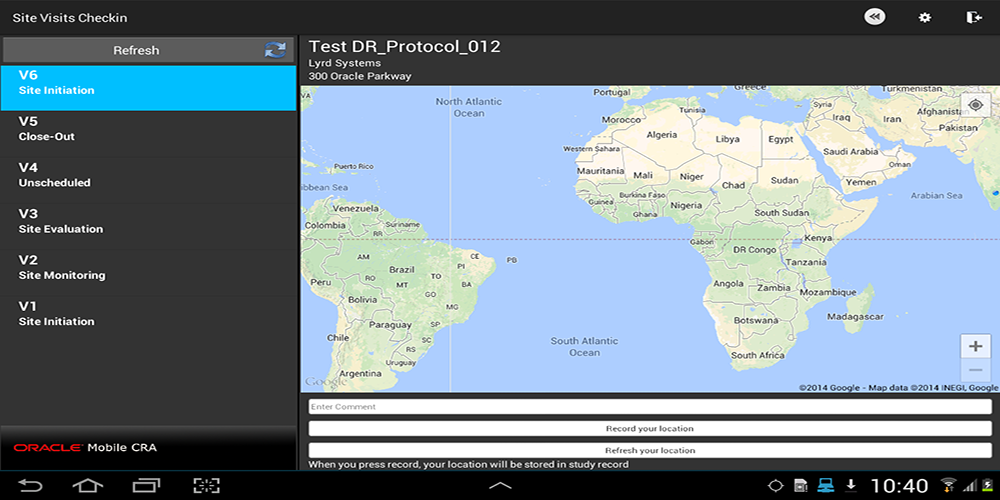Click South Atlantic Ocean label
Image resolution: width=1000 pixels, height=500 pixels.
(x=585, y=347)
